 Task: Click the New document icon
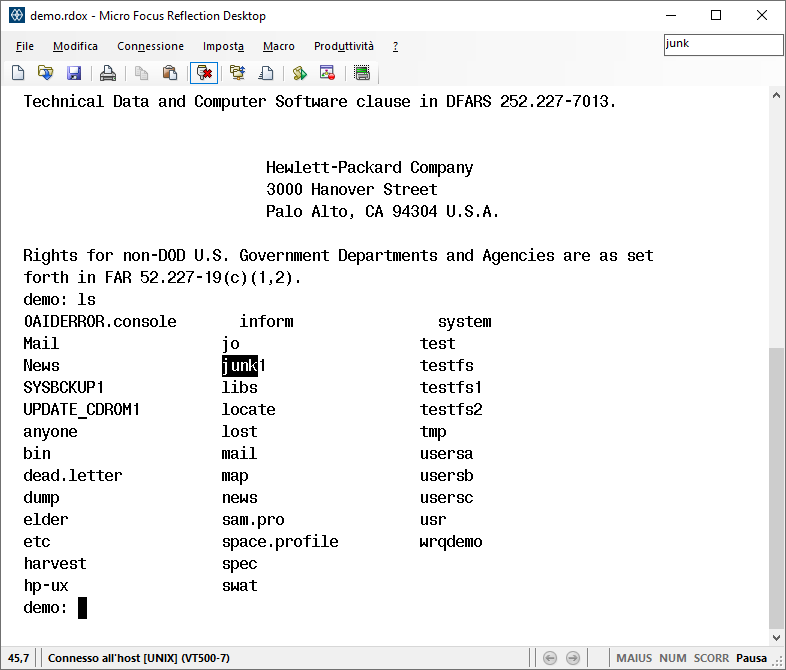pyautogui.click(x=18, y=73)
